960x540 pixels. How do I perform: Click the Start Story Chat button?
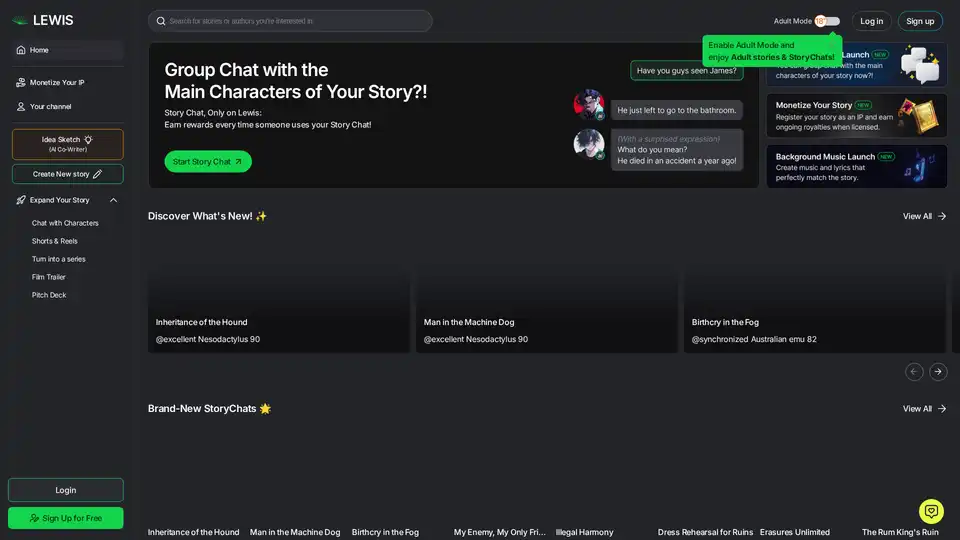click(x=208, y=161)
